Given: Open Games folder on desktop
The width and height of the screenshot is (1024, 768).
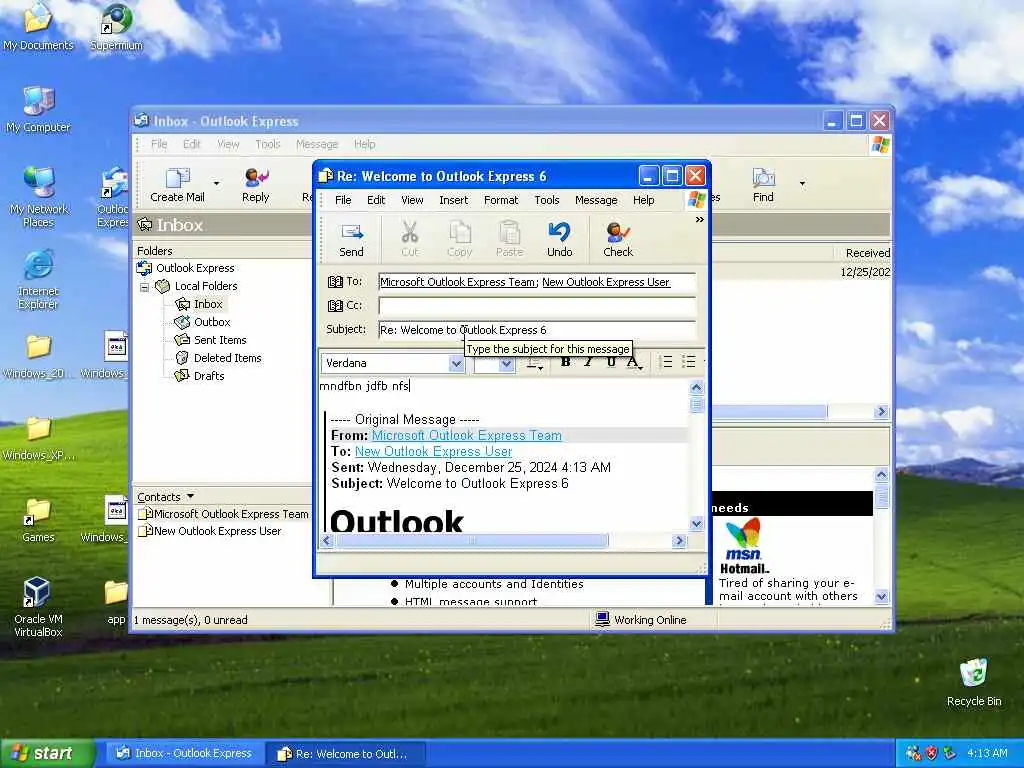Looking at the screenshot, I should [38, 520].
